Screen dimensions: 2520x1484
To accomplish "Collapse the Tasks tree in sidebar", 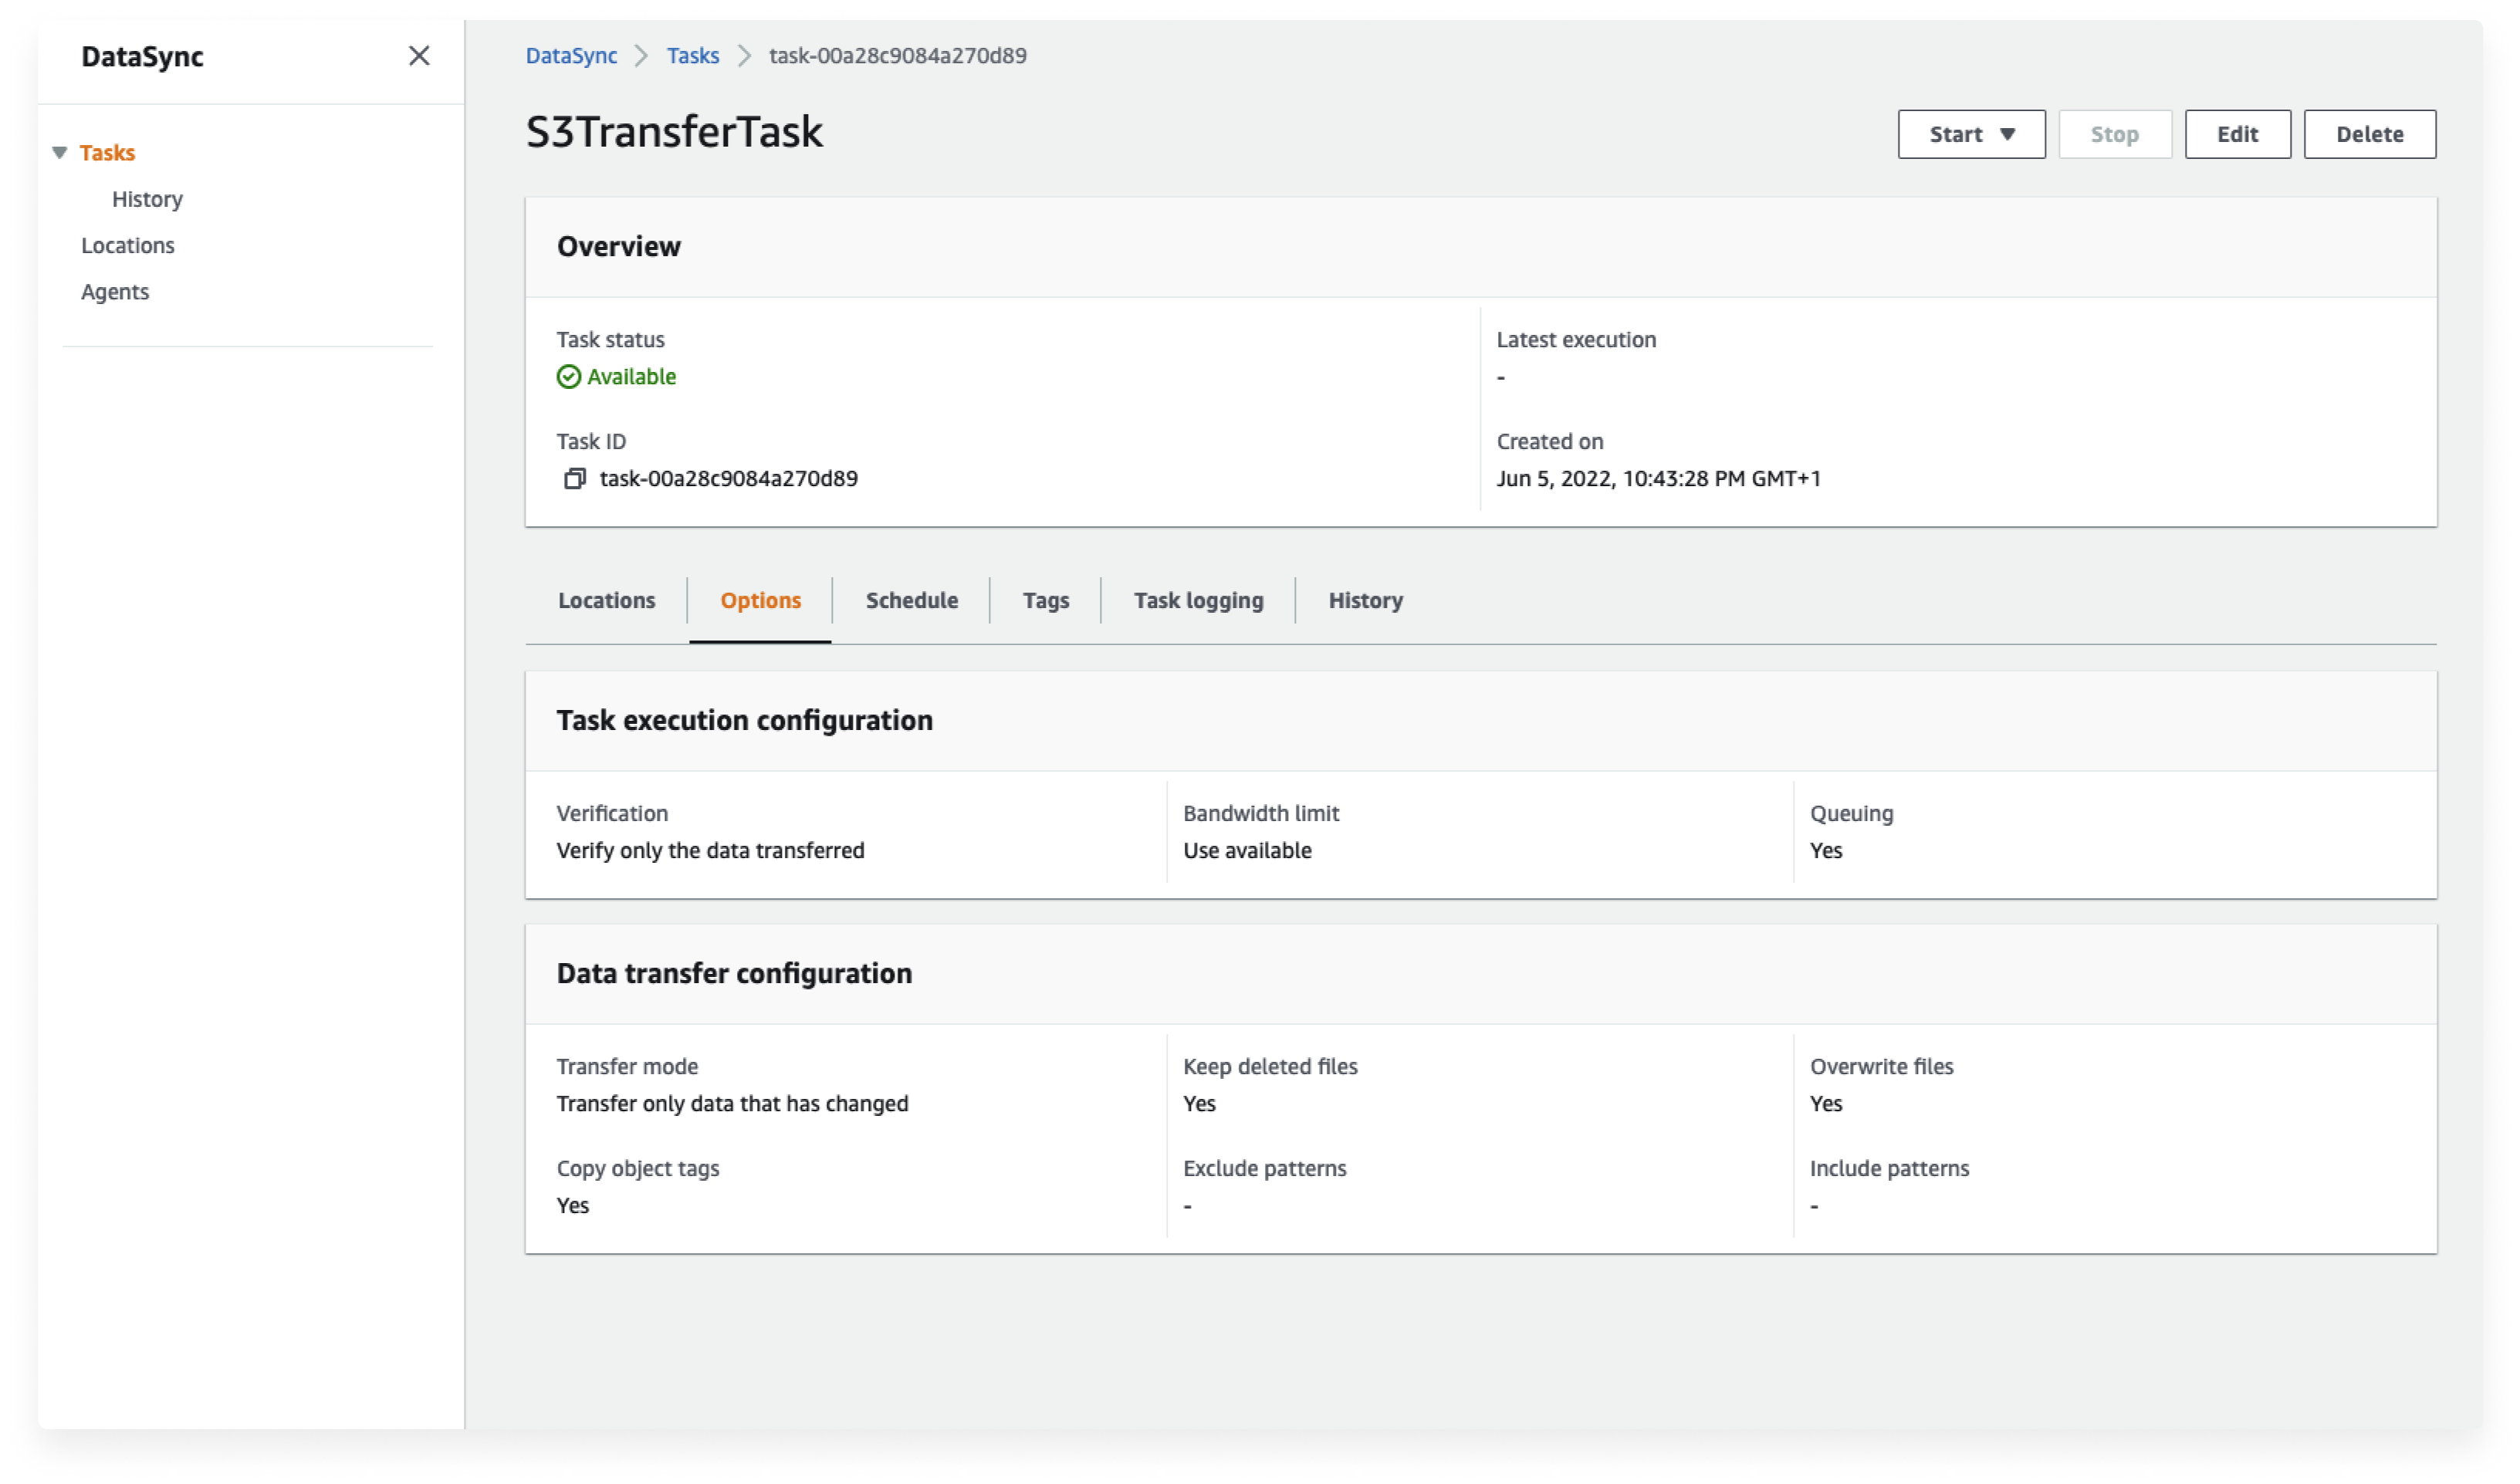I will 60,153.
